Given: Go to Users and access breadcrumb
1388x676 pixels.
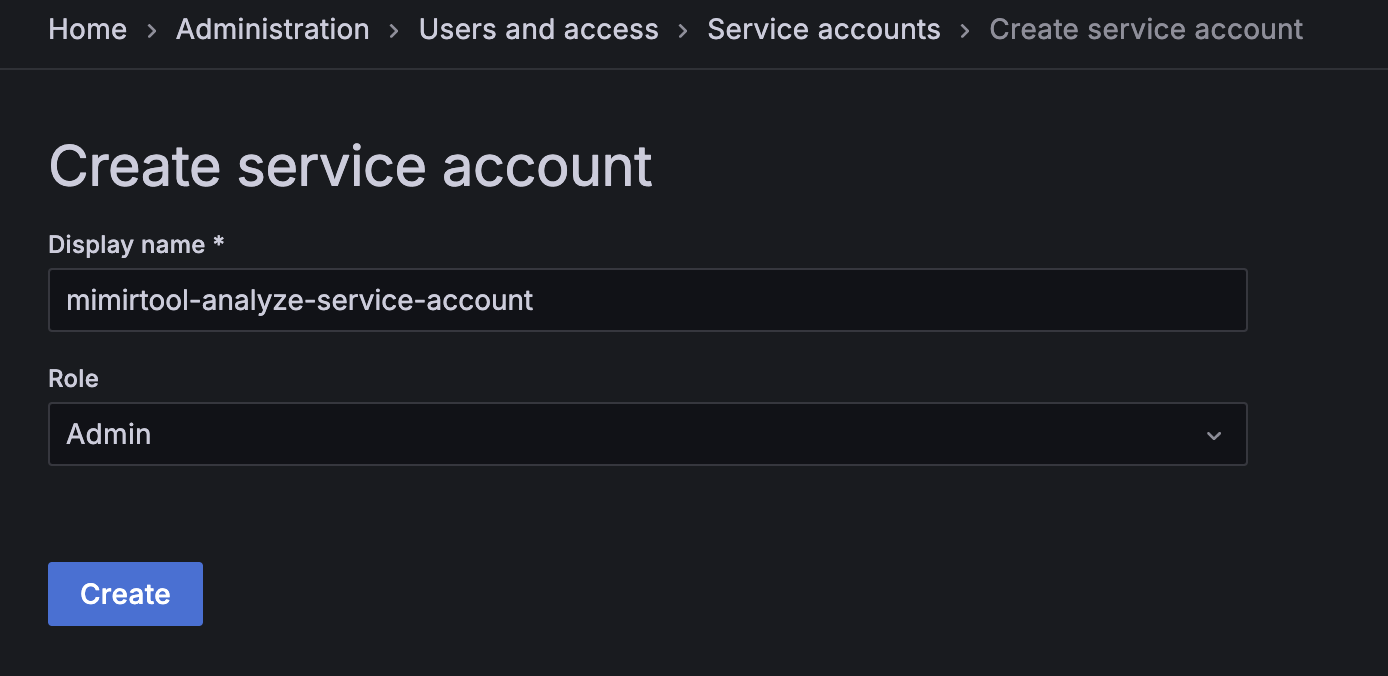Looking at the screenshot, I should point(538,30).
